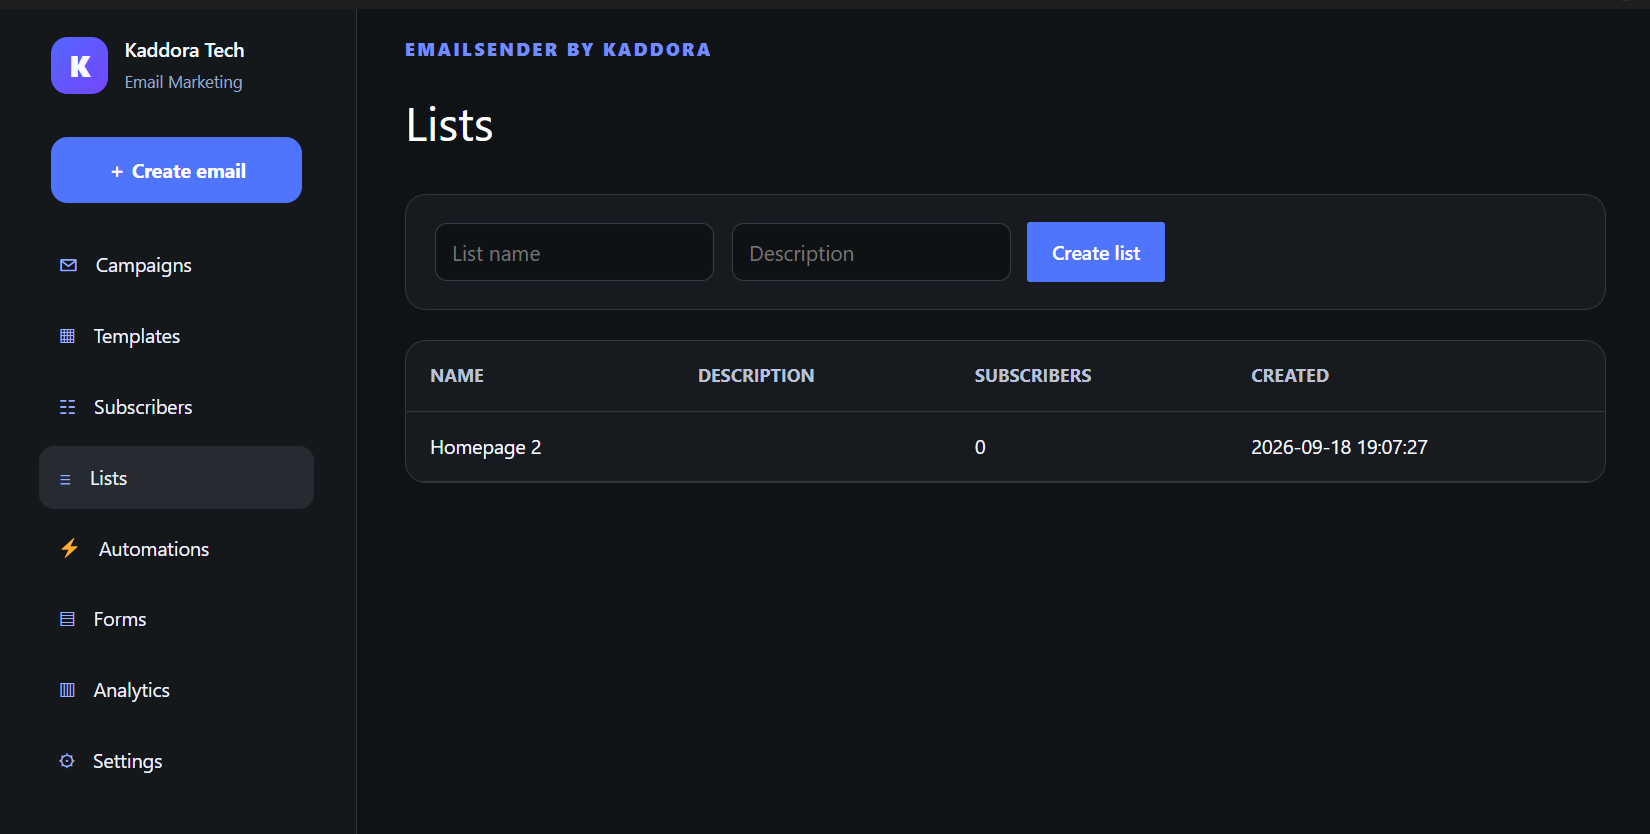Click the Create email button
This screenshot has width=1650, height=834.
coord(176,170)
